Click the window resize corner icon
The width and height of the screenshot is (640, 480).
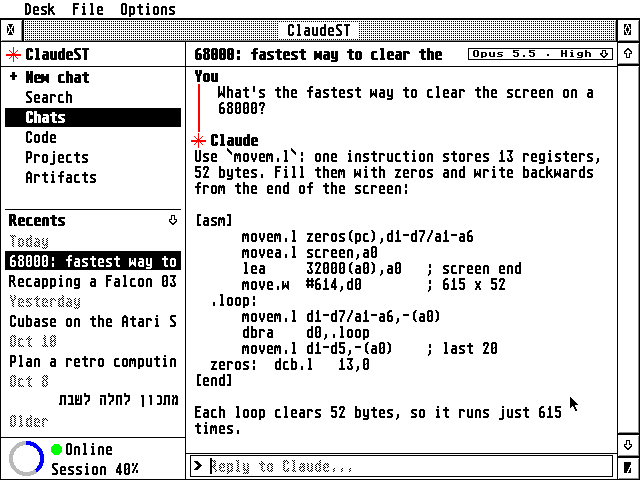click(628, 467)
